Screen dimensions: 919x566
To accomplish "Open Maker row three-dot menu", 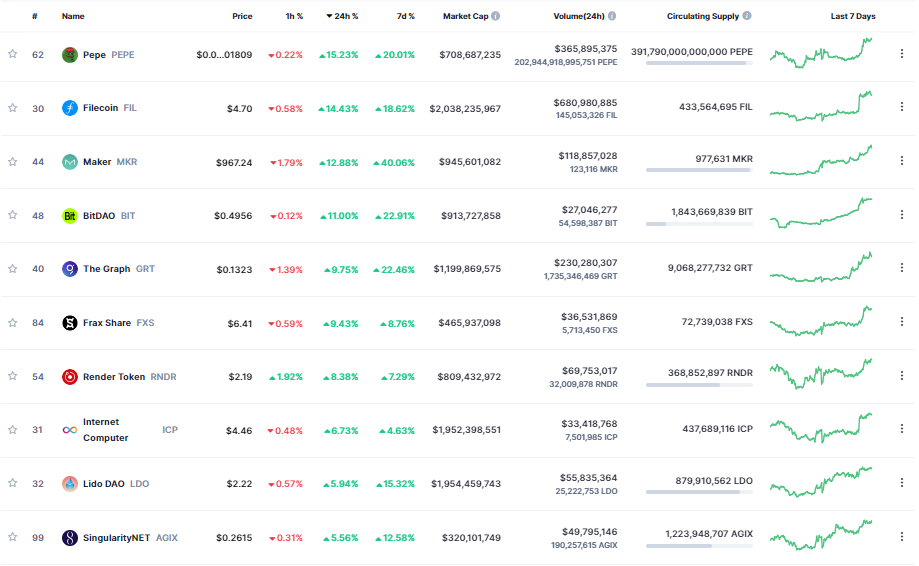I will 901,161.
